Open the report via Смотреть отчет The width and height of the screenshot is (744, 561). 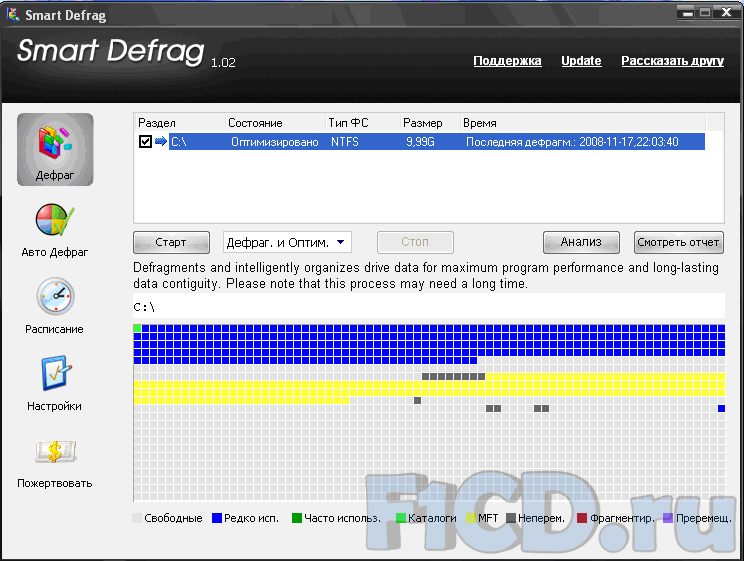click(x=679, y=243)
